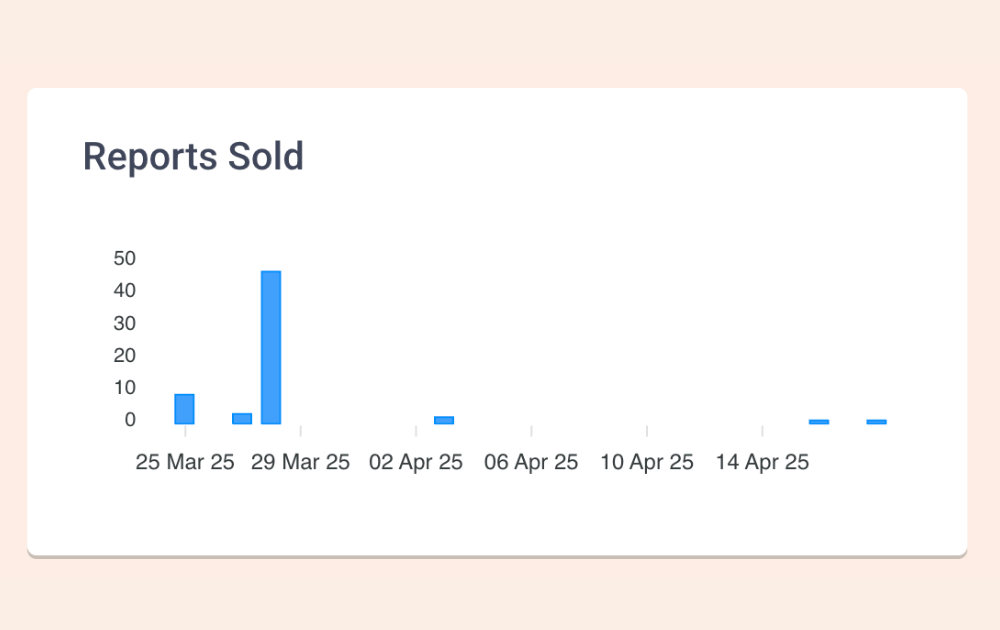Screen dimensions: 1000x630
Task: Click the 25 Mar 25 axis label
Action: [185, 462]
